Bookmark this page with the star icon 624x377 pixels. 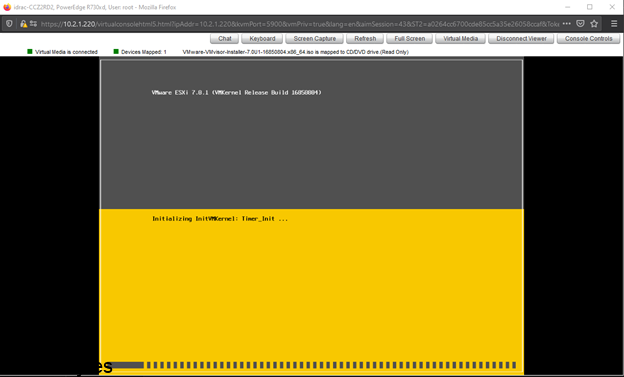[594, 24]
